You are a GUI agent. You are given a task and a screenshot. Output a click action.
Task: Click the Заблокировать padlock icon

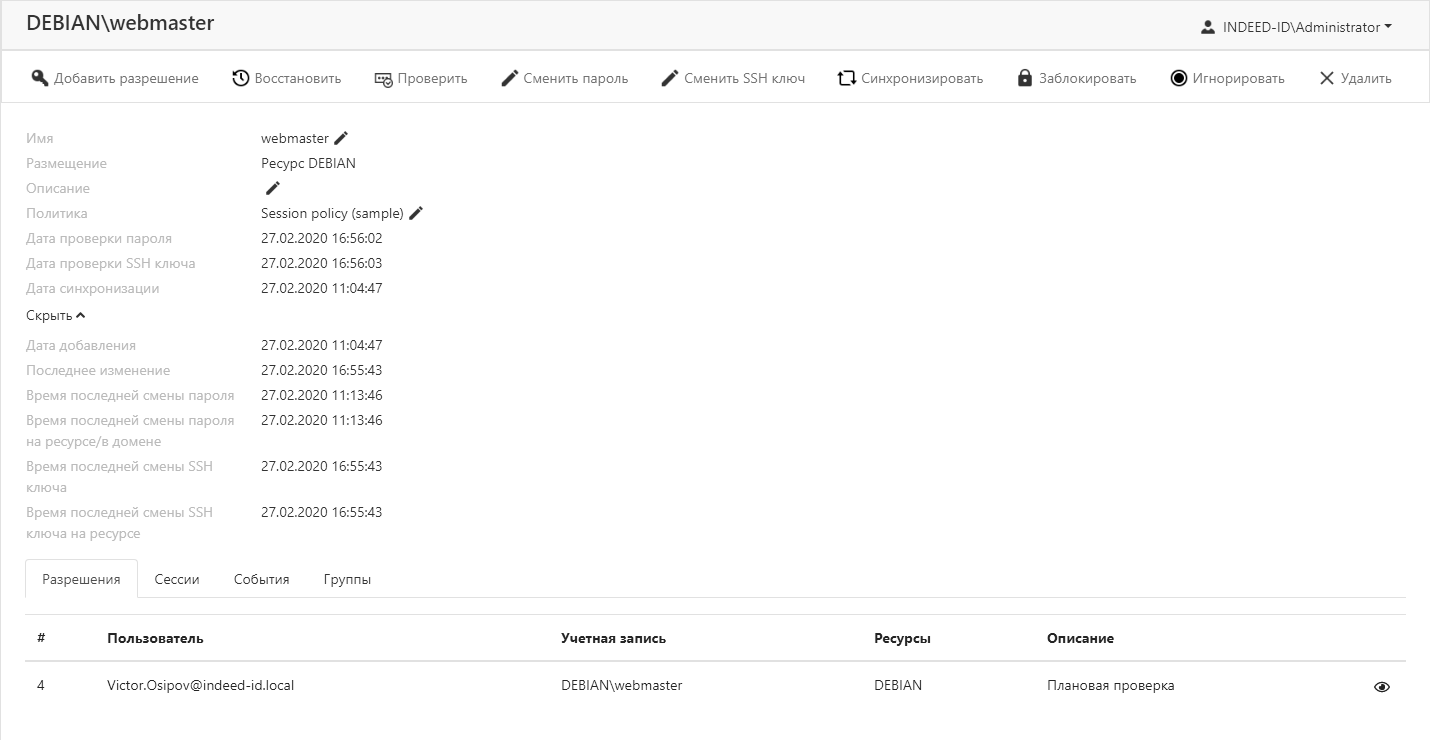(x=1025, y=78)
